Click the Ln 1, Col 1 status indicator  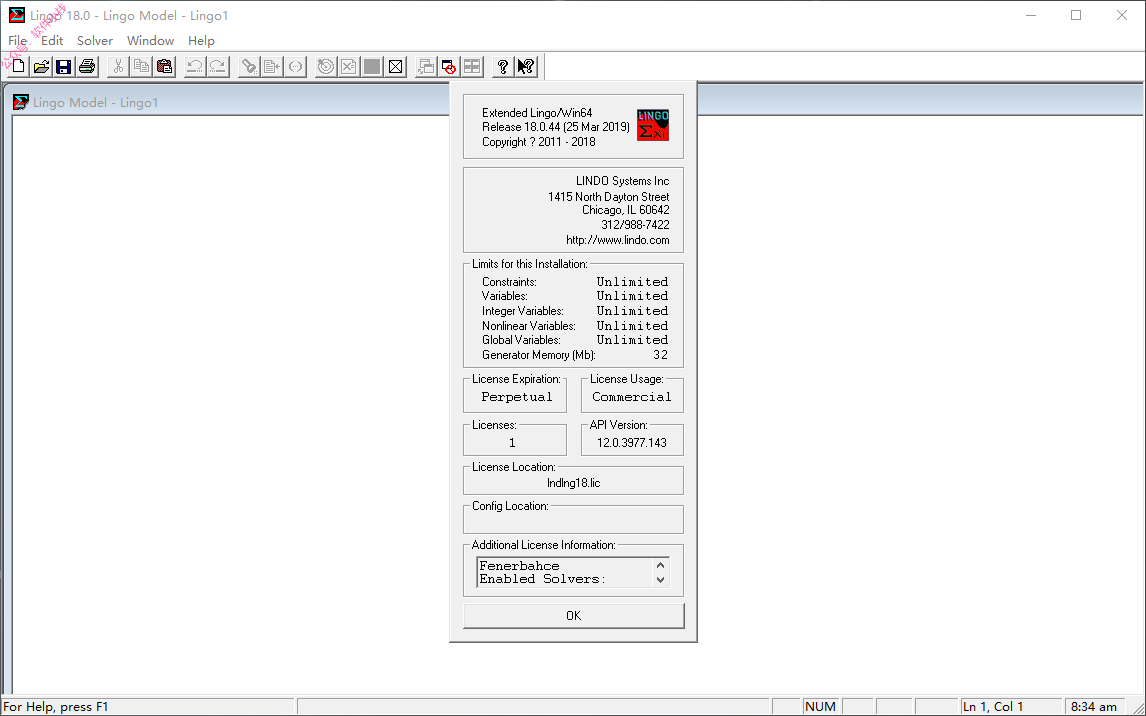click(993, 707)
